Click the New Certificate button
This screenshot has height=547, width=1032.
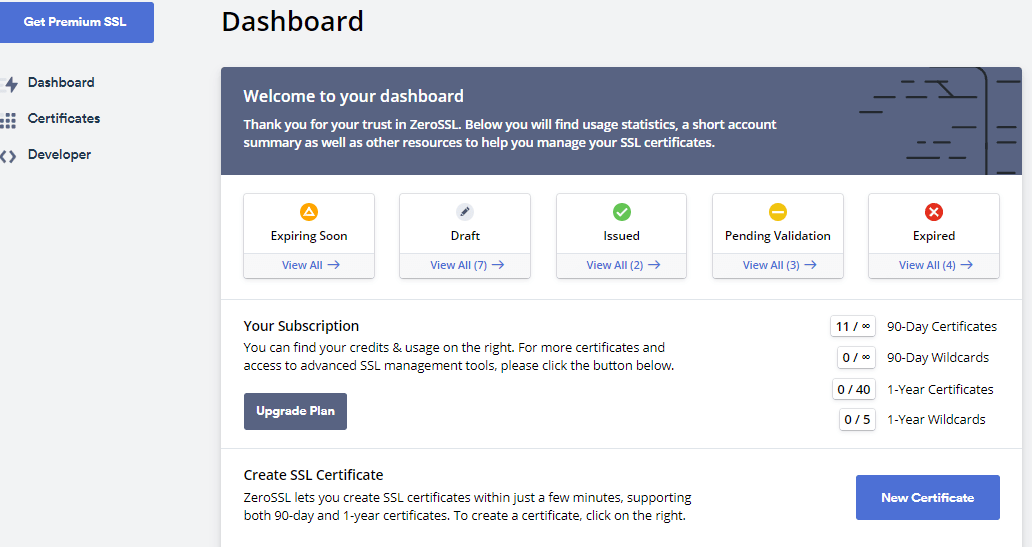coord(928,498)
